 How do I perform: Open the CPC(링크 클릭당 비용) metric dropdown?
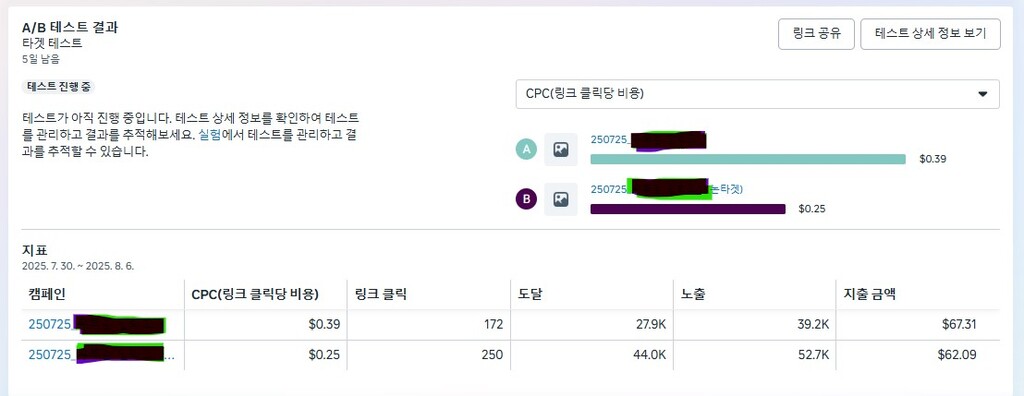coord(758,94)
